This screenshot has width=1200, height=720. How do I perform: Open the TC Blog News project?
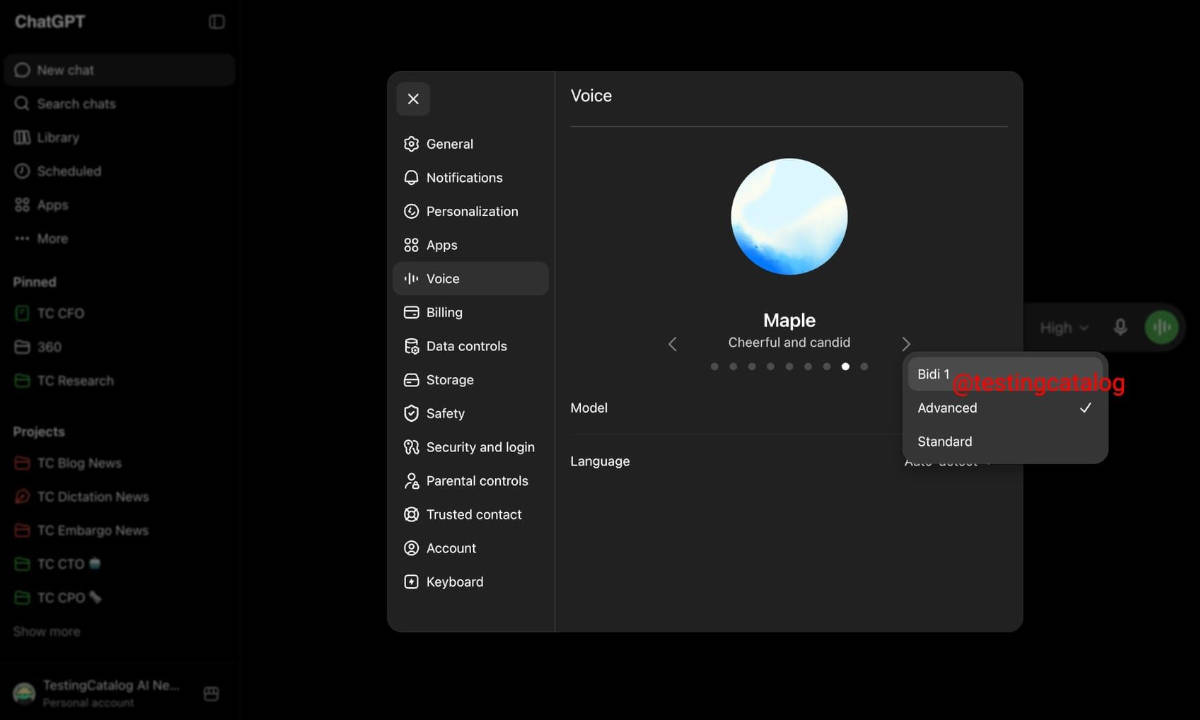click(x=120, y=463)
